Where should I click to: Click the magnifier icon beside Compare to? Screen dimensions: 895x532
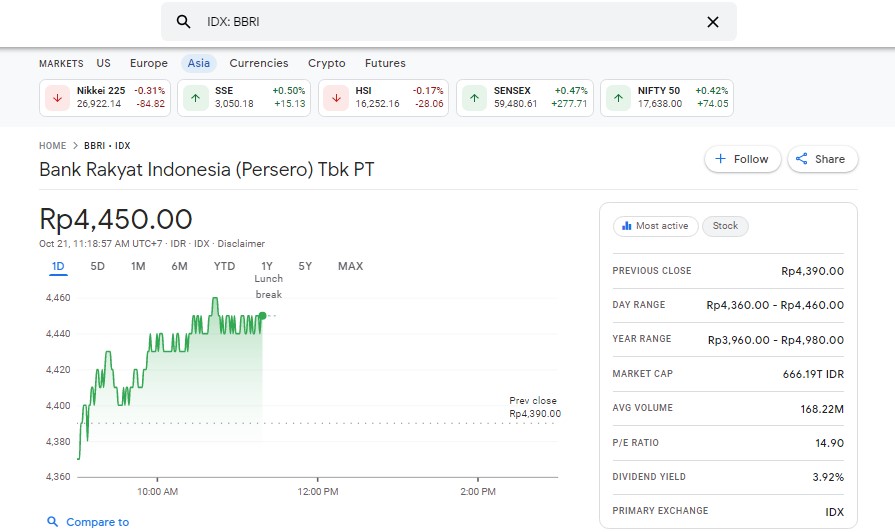tap(53, 522)
